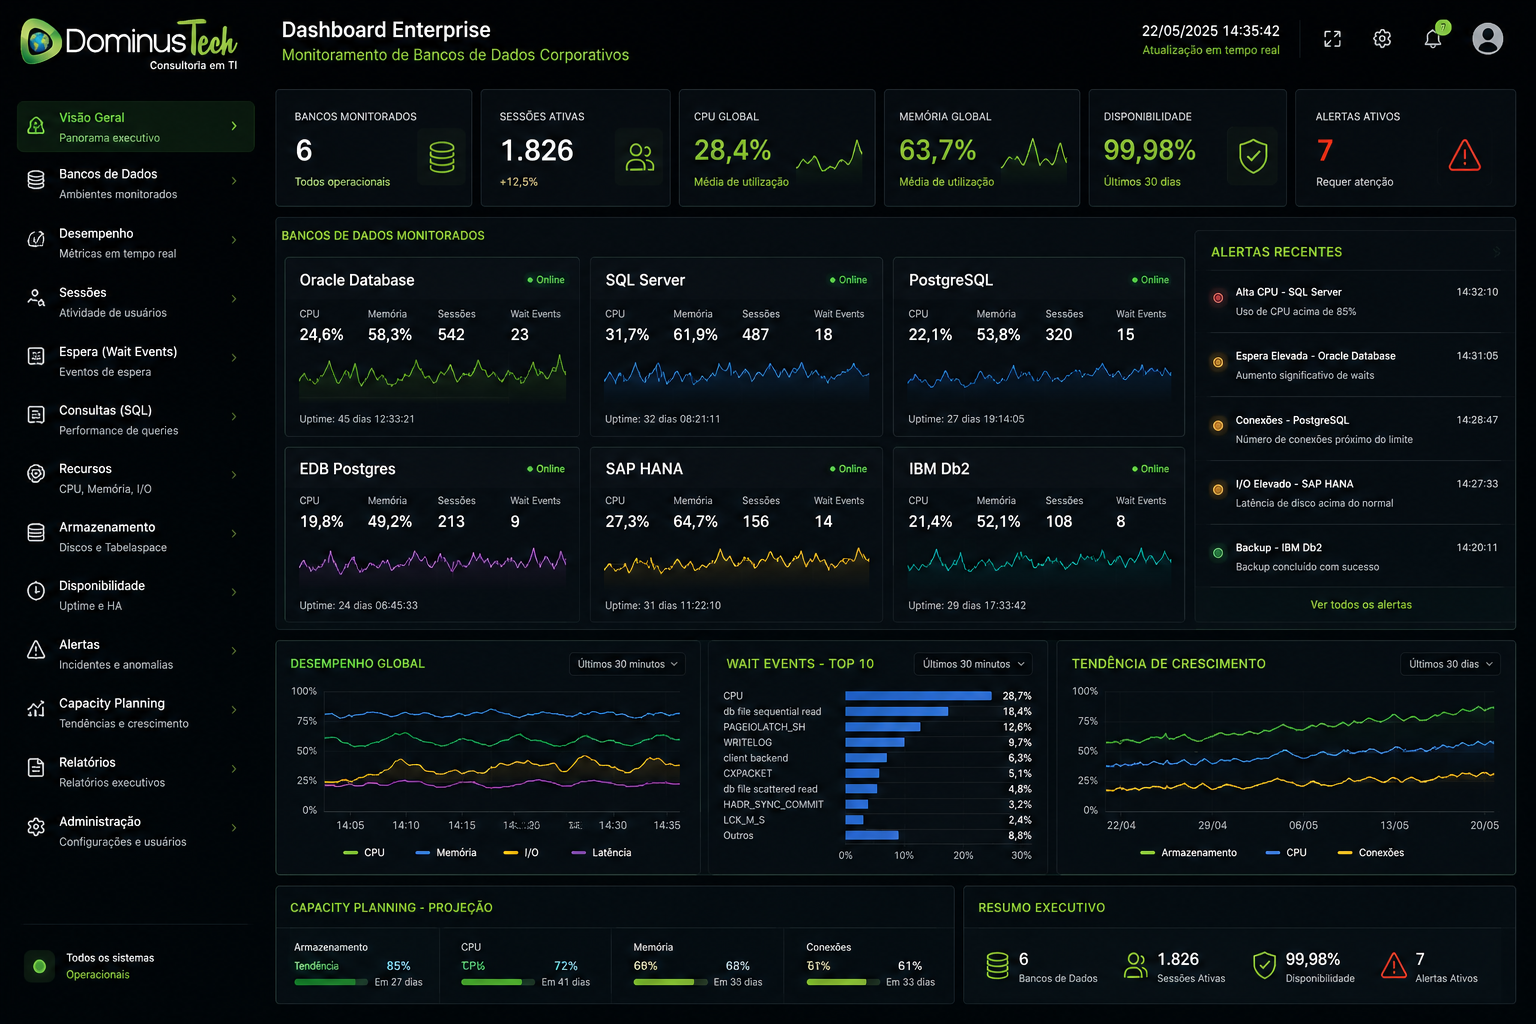Viewport: 1536px width, 1024px height.
Task: Open SAP HANA card
Action: pyautogui.click(x=736, y=534)
